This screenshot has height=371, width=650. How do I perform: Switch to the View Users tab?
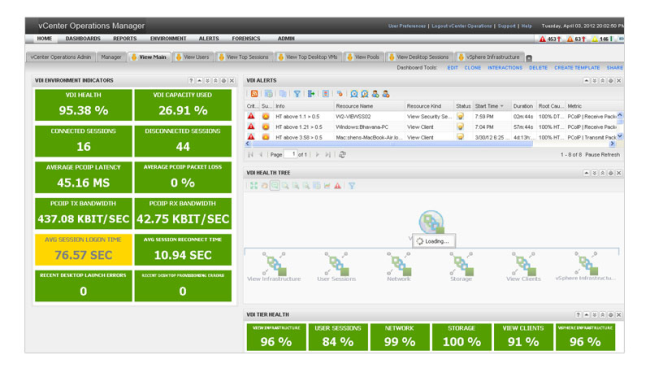click(x=193, y=57)
